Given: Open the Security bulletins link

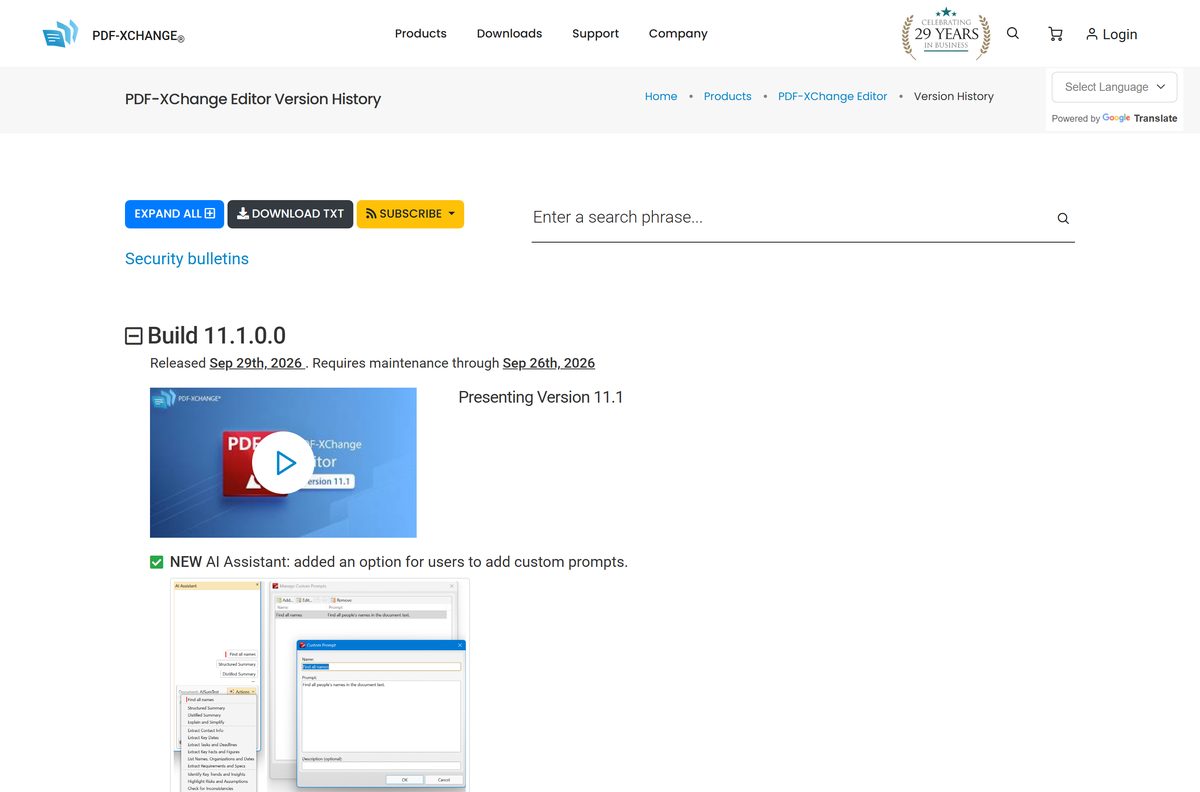Looking at the screenshot, I should point(187,259).
